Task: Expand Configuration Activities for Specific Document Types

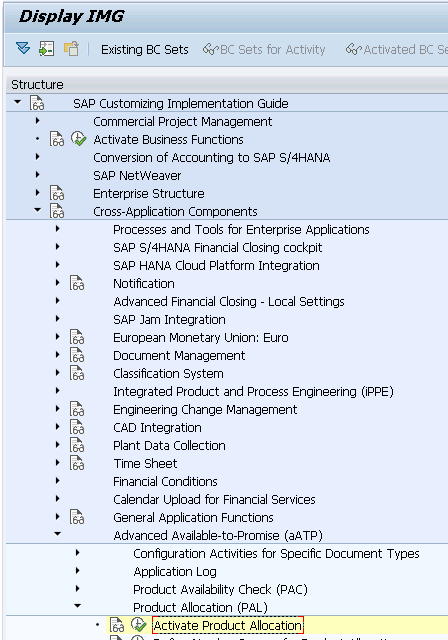Action: 78,553
